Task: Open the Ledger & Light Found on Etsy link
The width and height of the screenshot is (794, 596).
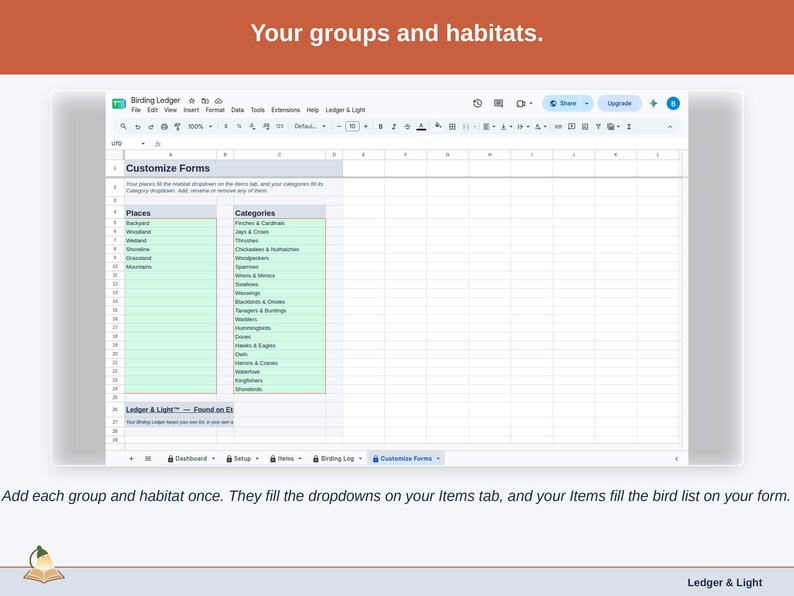Action: [179, 410]
